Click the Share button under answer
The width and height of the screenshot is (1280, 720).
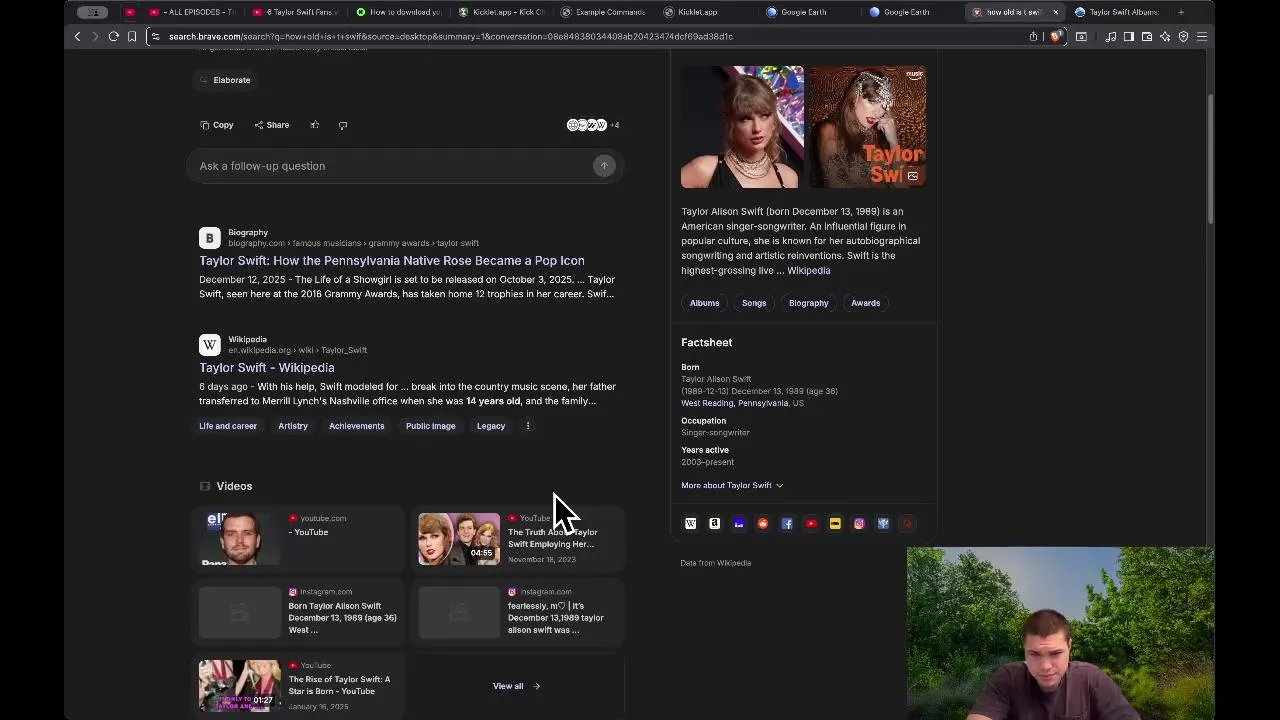272,125
